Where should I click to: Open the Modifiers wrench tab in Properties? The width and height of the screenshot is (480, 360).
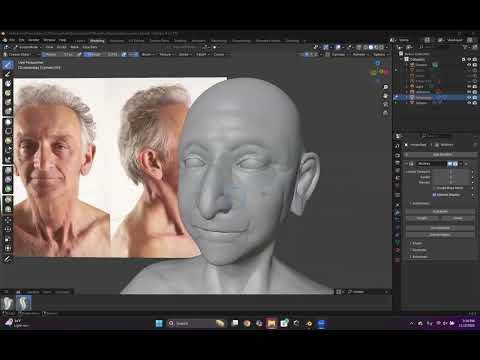pyautogui.click(x=397, y=212)
